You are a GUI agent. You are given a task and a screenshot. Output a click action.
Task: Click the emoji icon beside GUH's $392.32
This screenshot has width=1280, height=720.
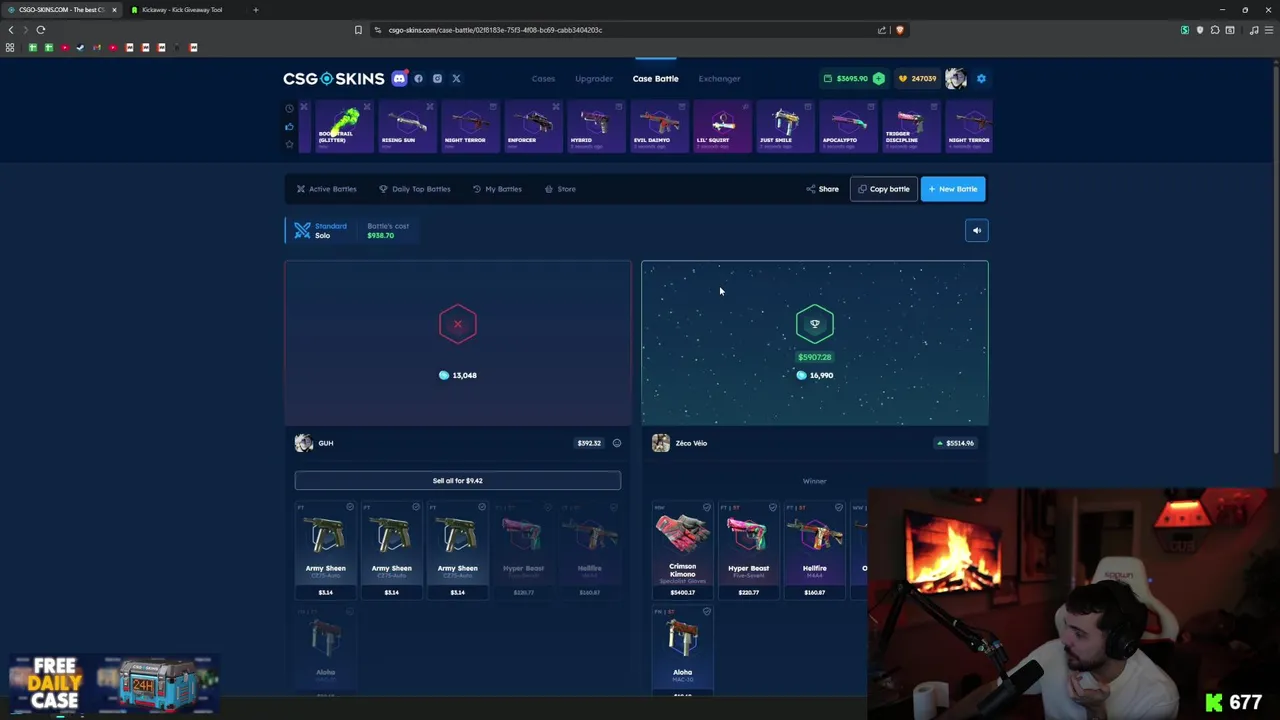coord(616,443)
